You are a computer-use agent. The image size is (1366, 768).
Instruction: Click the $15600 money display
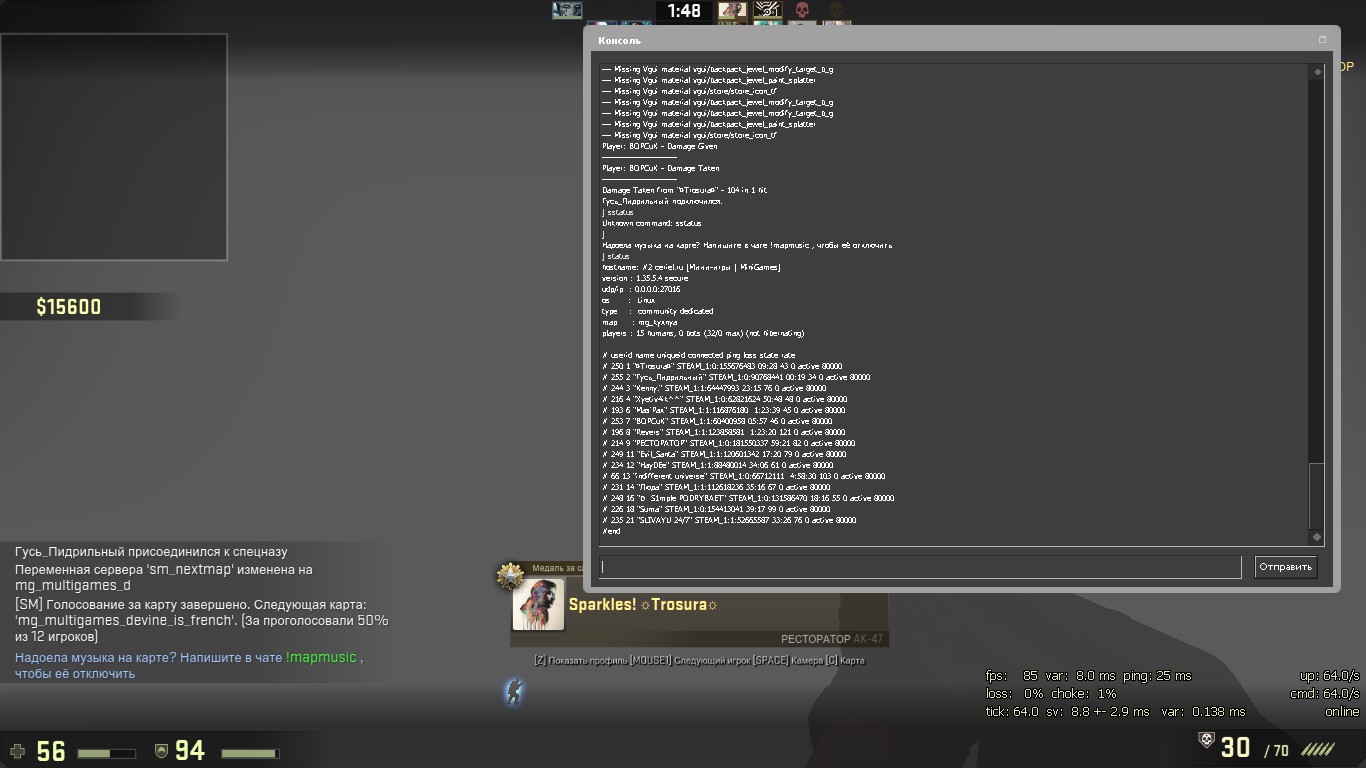(68, 307)
